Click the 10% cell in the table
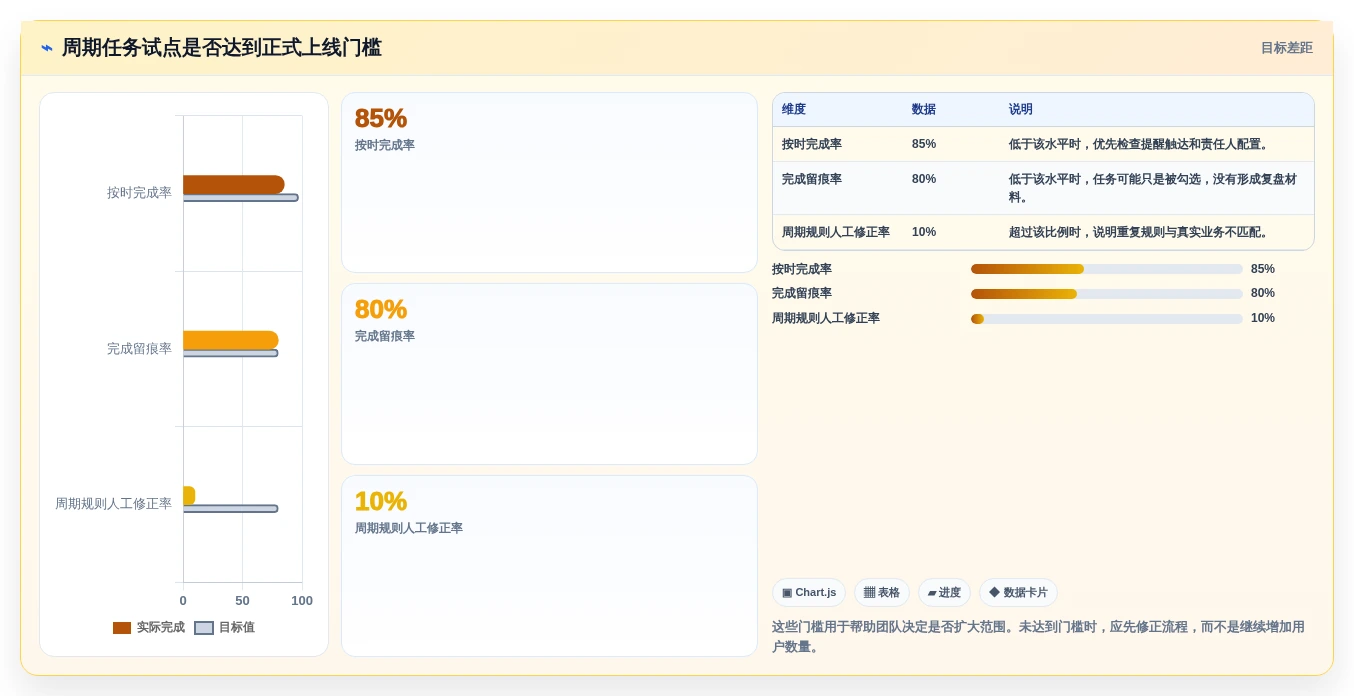 [x=924, y=232]
